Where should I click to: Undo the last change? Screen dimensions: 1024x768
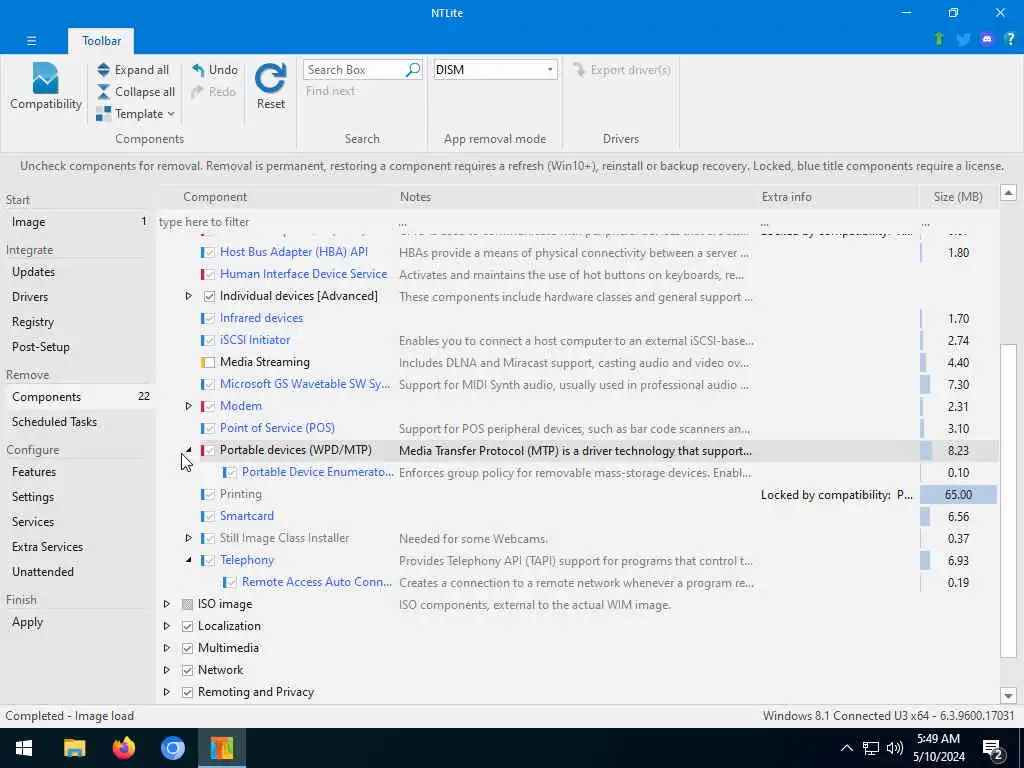coord(215,70)
